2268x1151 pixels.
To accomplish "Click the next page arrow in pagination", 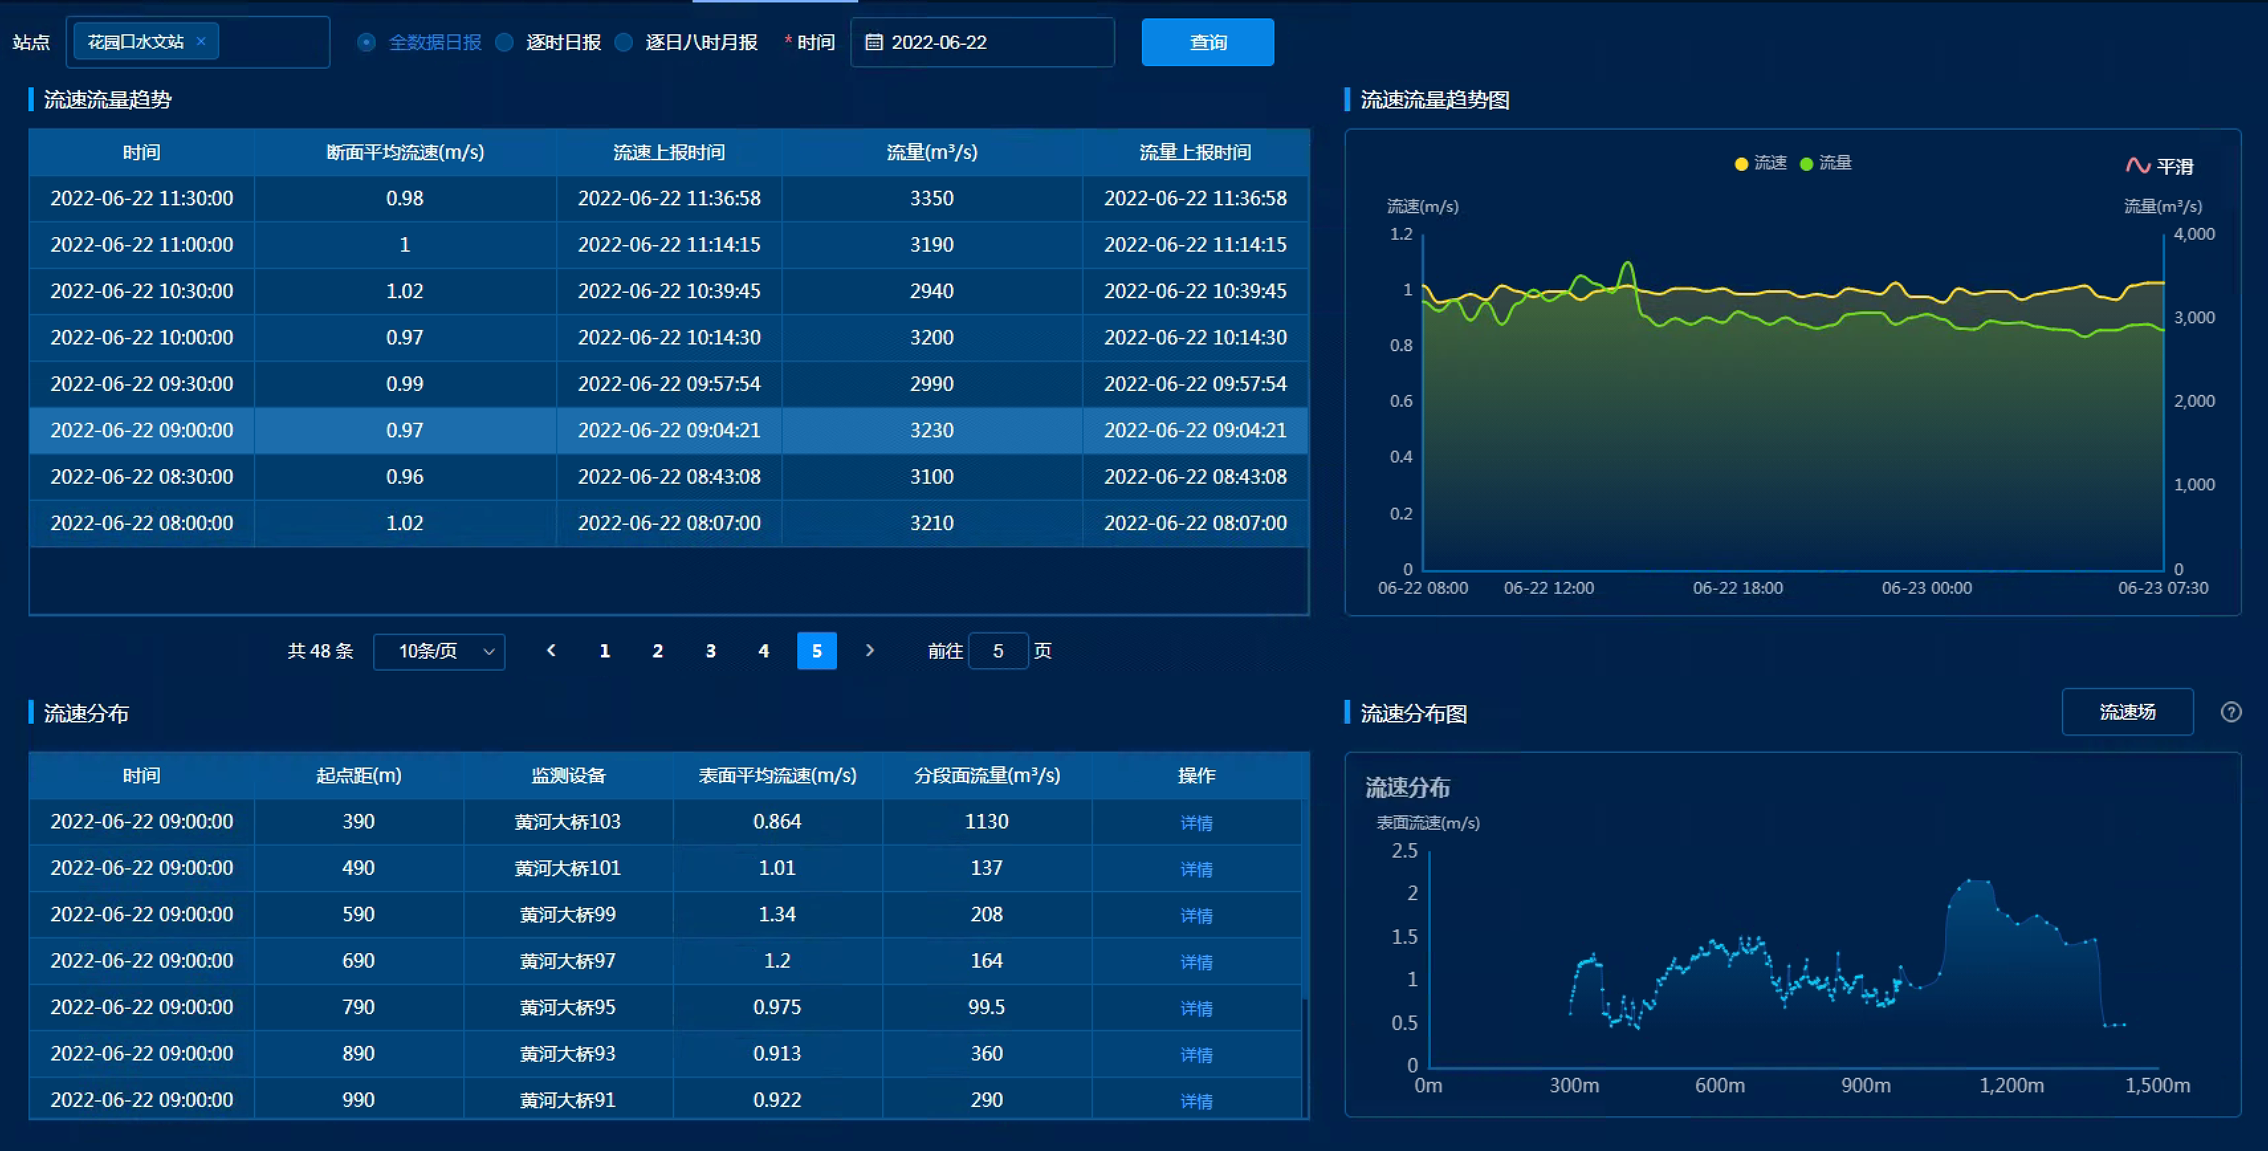I will [869, 651].
